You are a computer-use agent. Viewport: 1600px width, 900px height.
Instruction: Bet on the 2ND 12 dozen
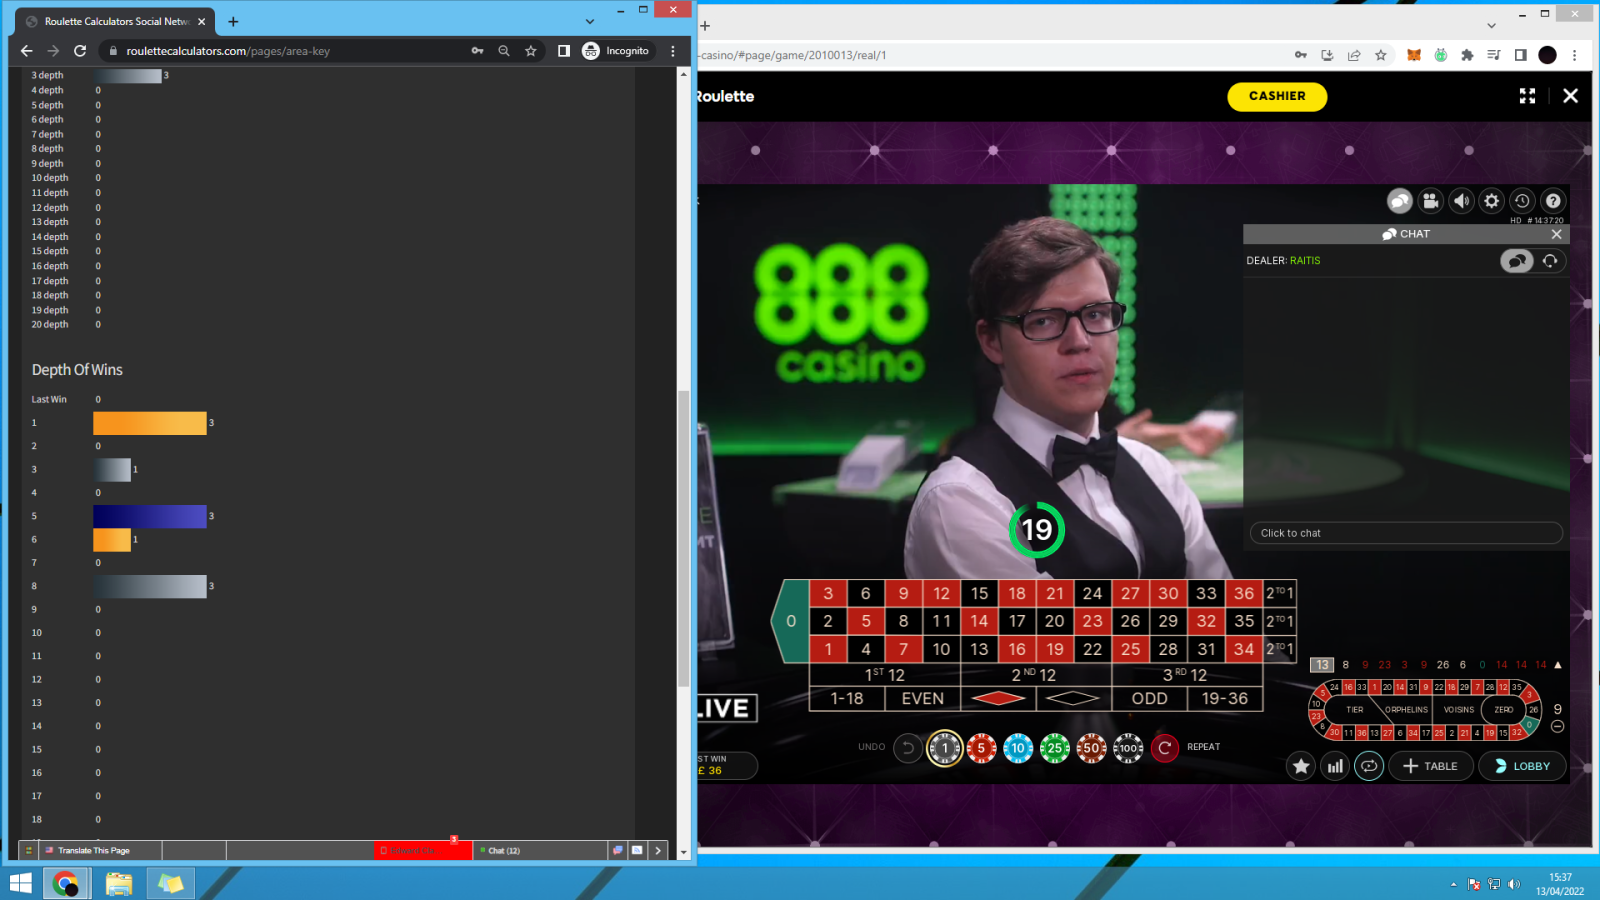1036,675
